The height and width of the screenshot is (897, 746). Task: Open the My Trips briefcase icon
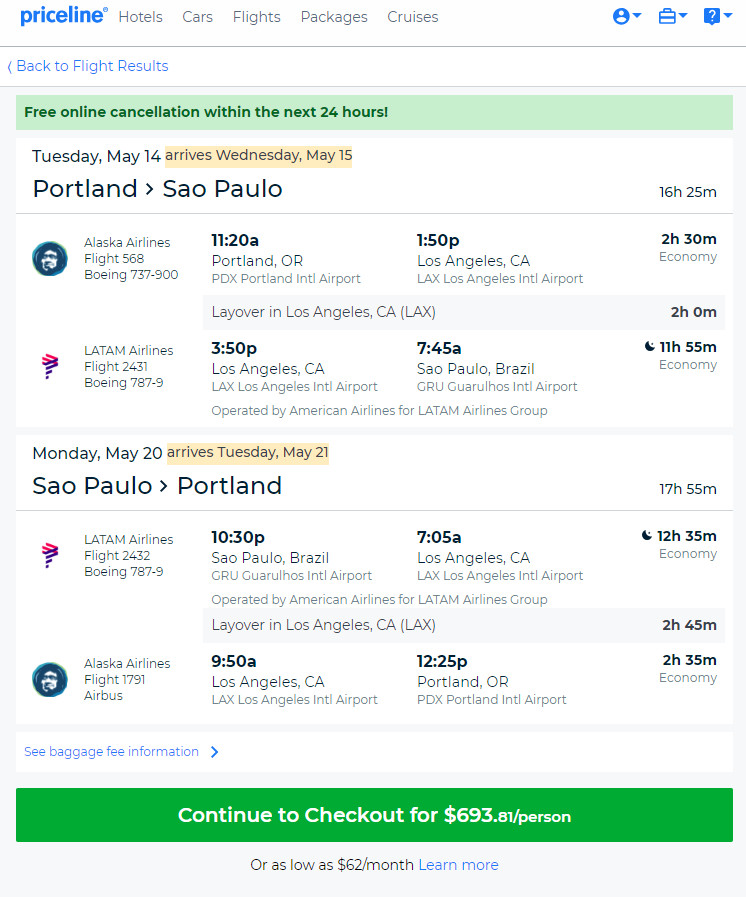click(x=667, y=17)
